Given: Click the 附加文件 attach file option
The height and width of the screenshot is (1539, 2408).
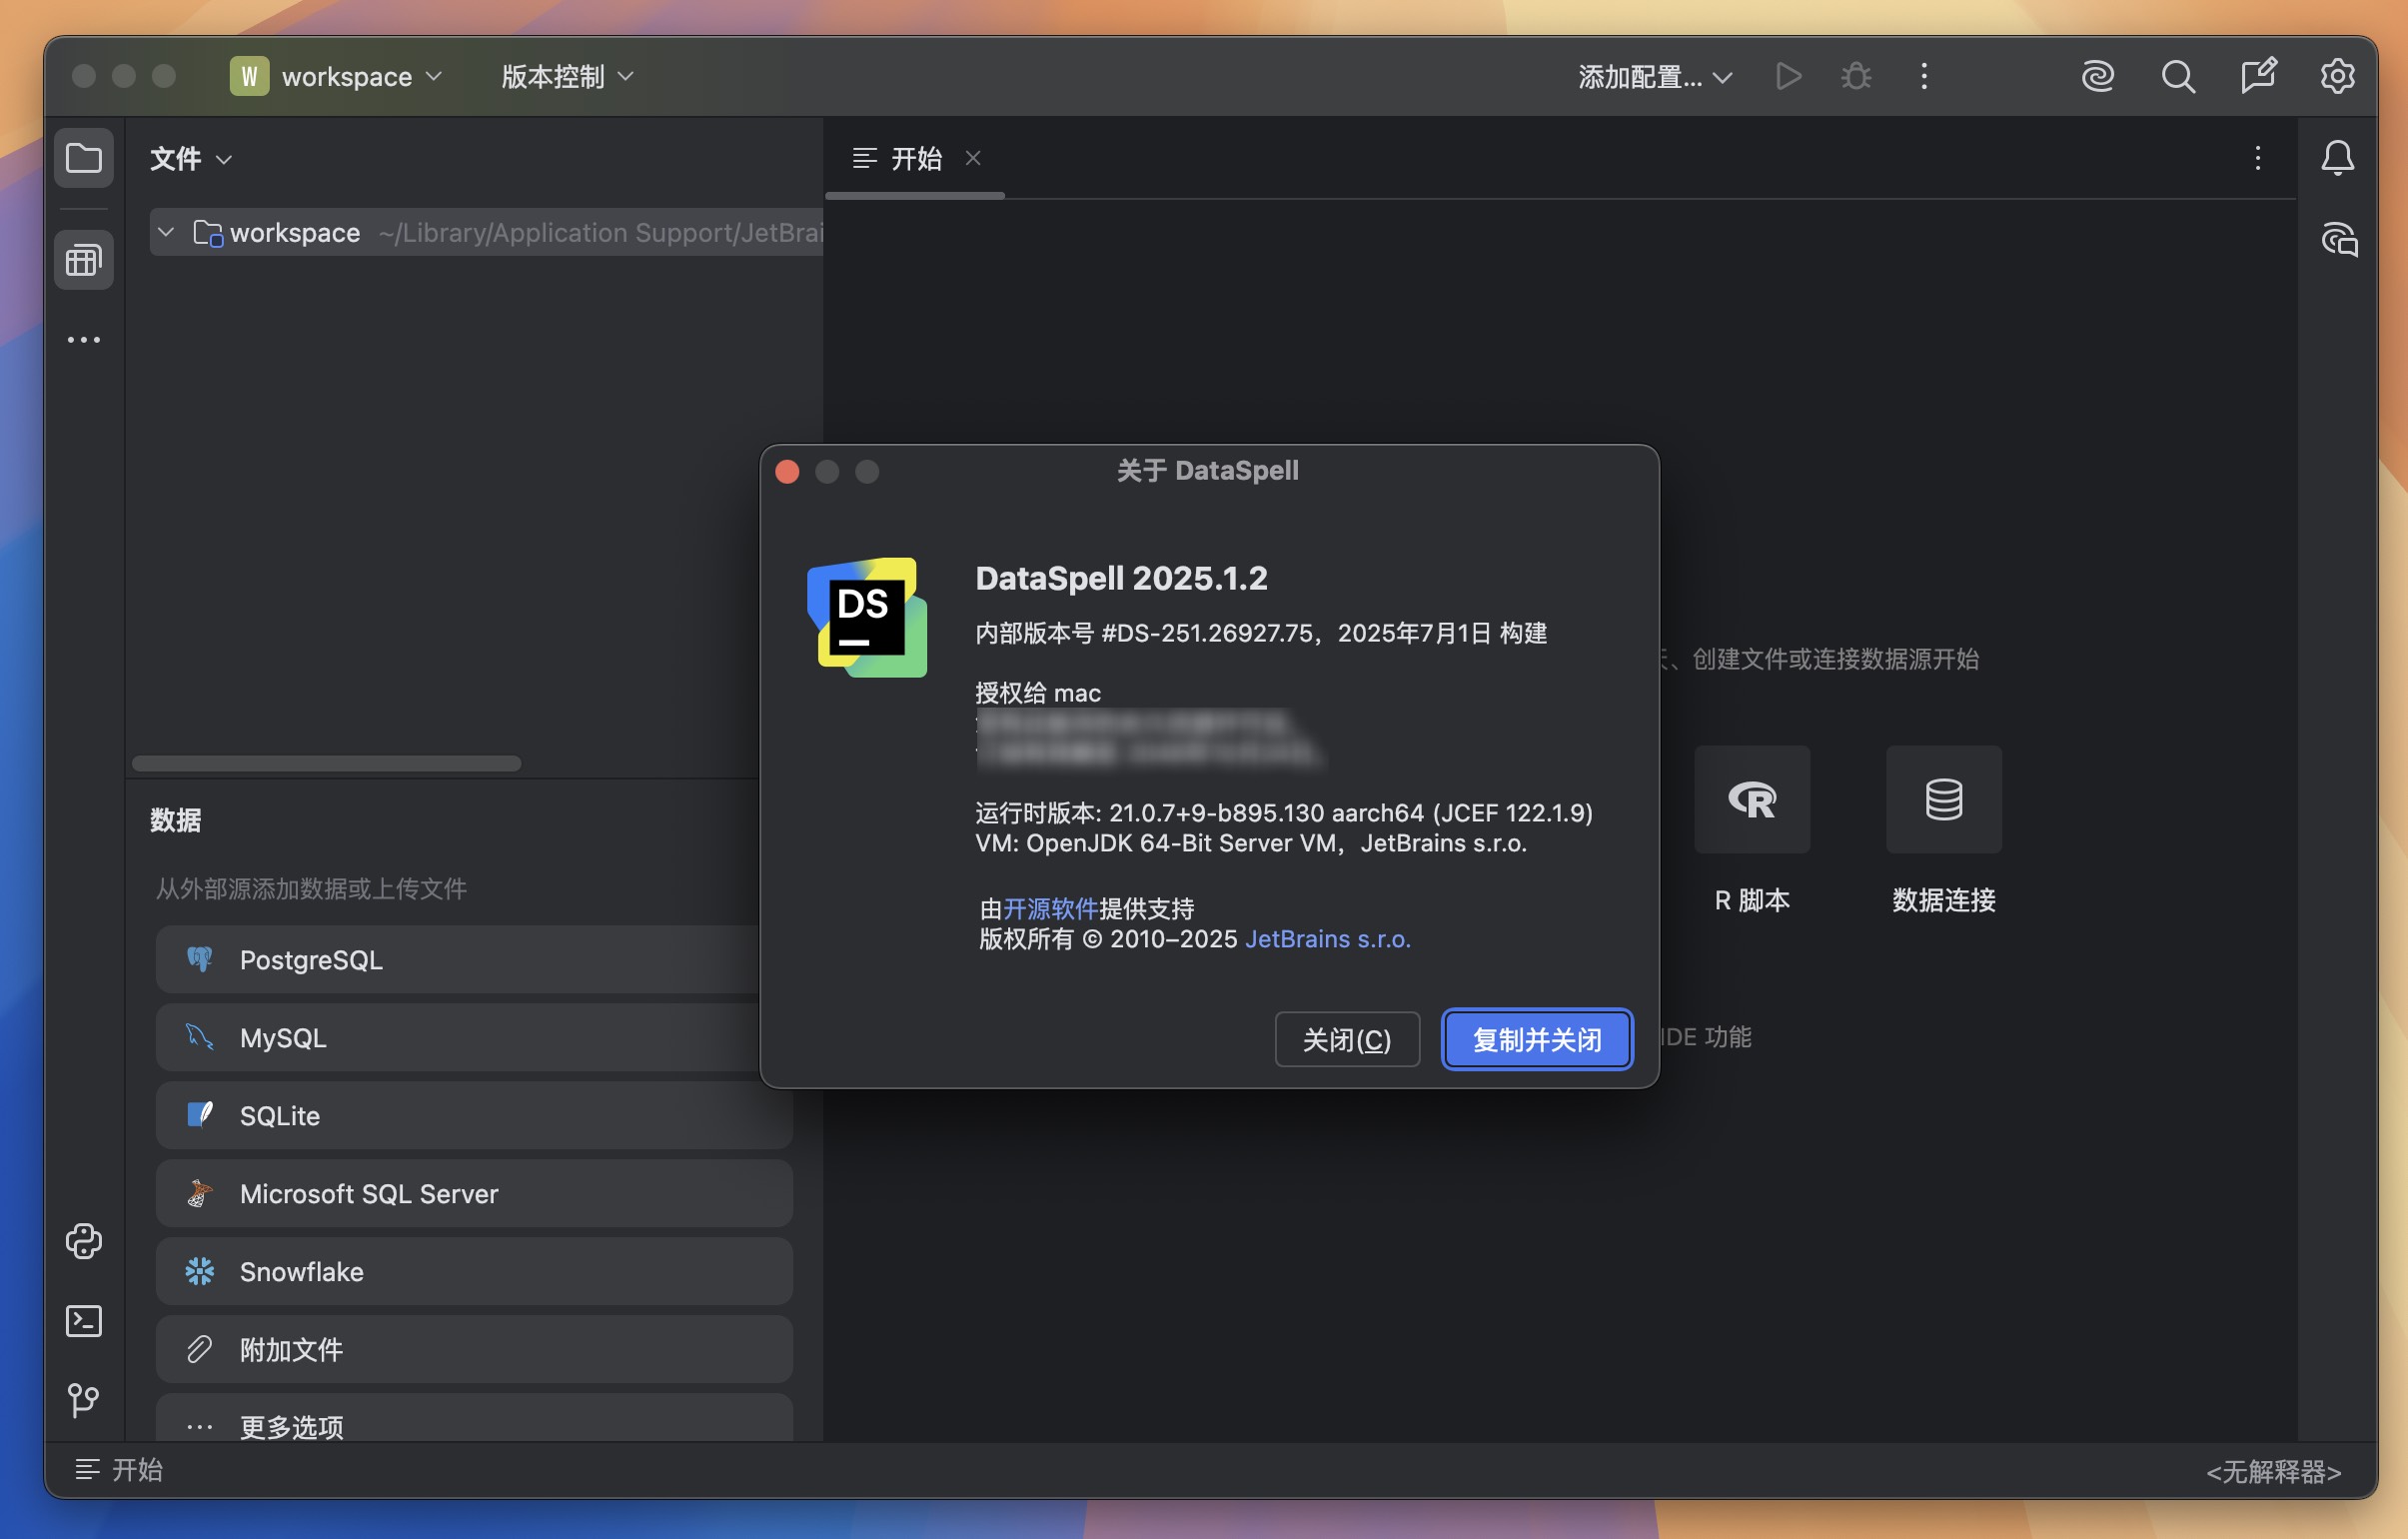Looking at the screenshot, I should click(x=474, y=1349).
